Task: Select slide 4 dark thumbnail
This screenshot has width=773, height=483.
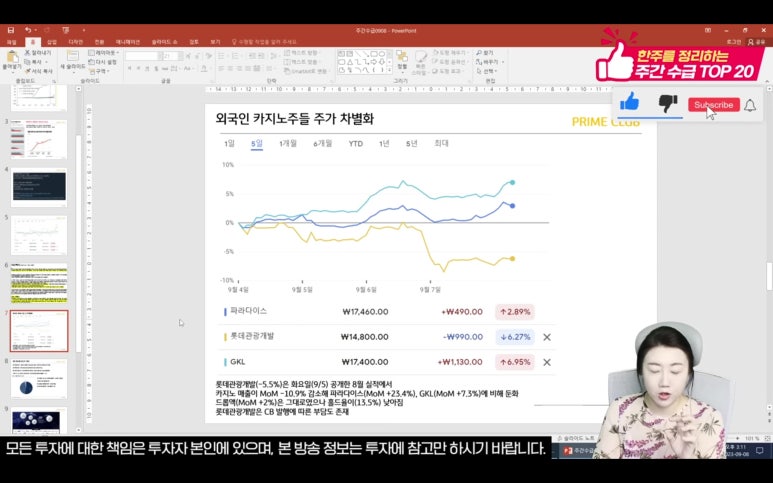Action: (39, 187)
